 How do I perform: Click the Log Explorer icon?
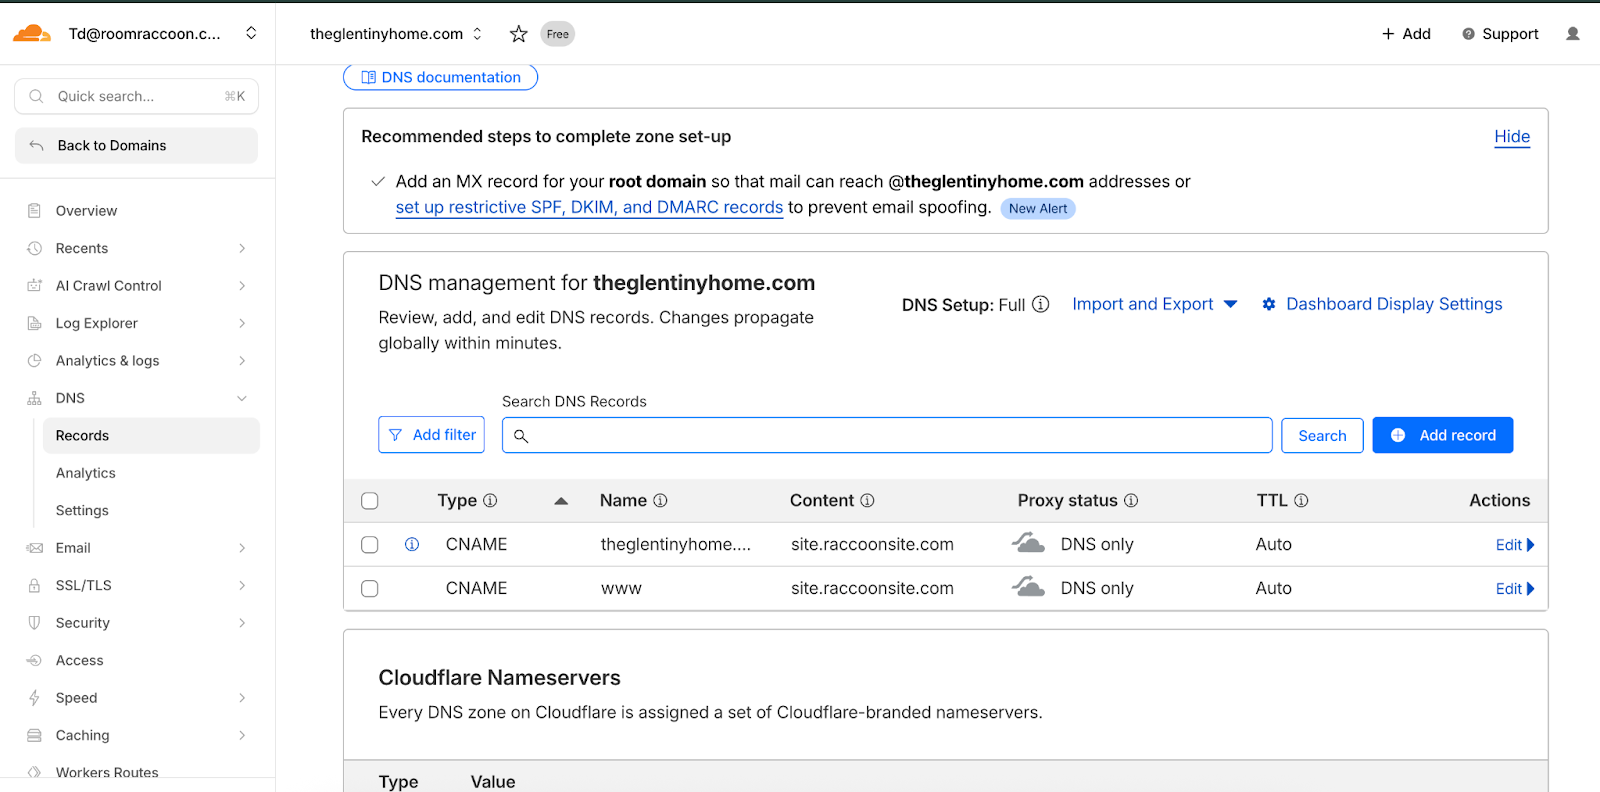pos(35,323)
